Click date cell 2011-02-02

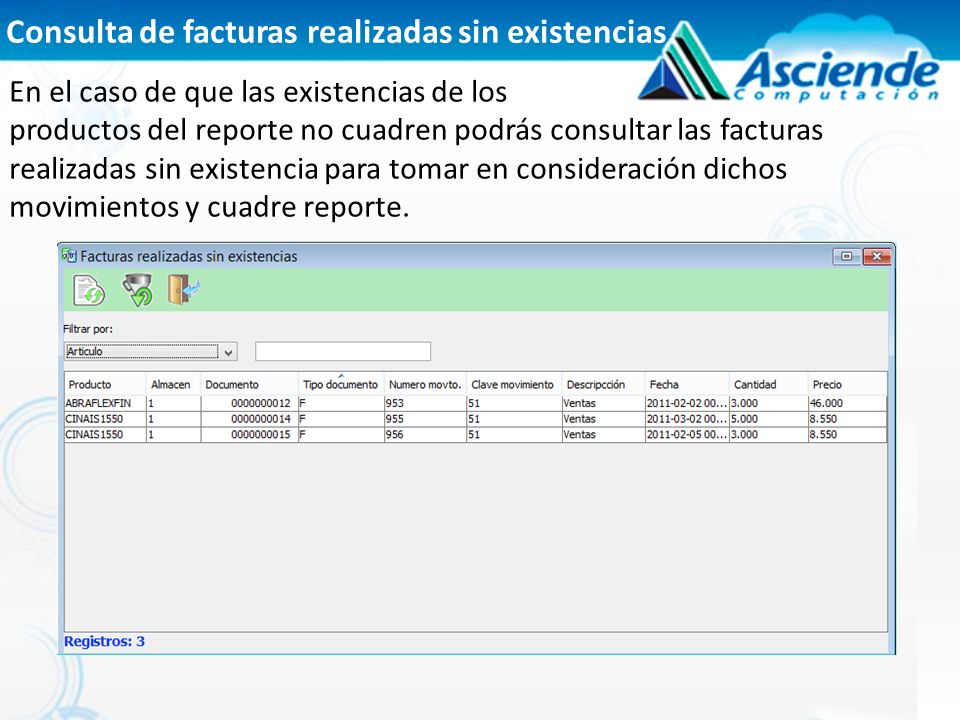[x=687, y=403]
